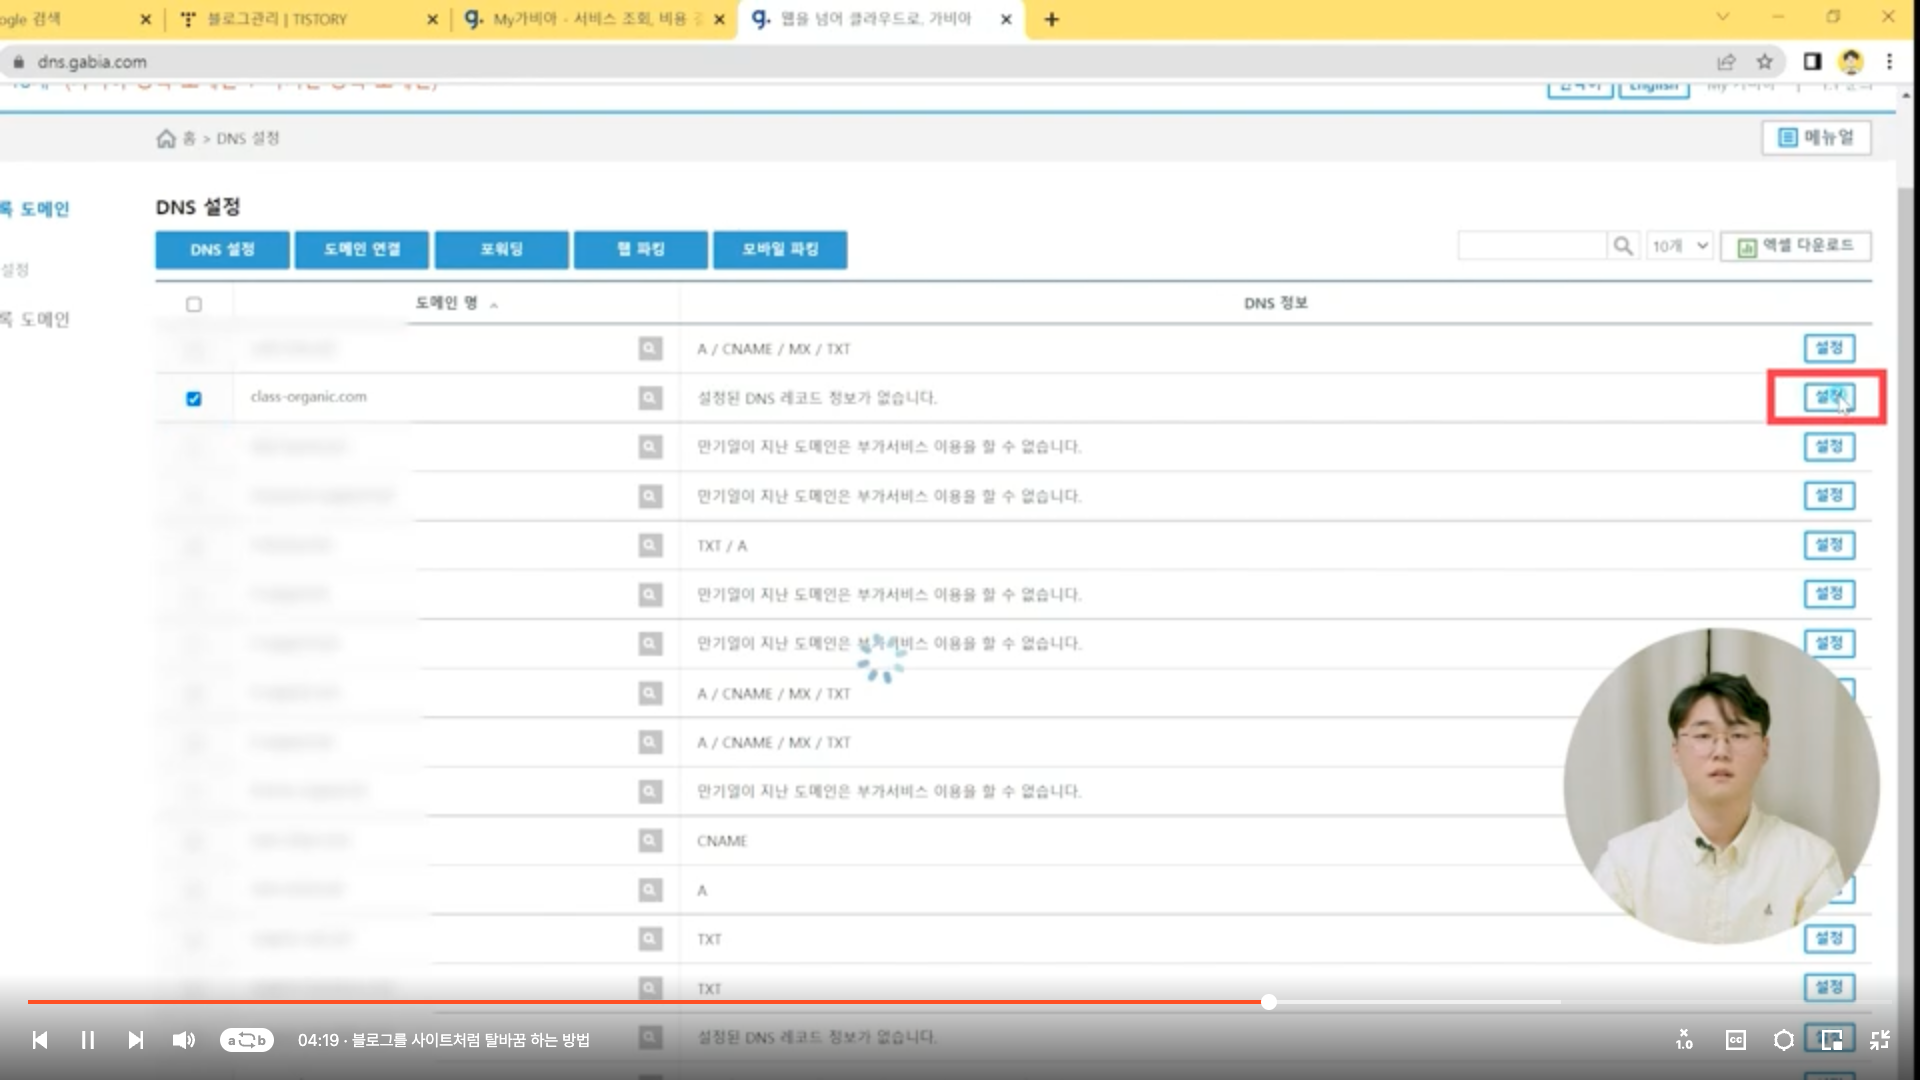
Task: Open the Chrome three-dot menu
Action: (x=1889, y=62)
